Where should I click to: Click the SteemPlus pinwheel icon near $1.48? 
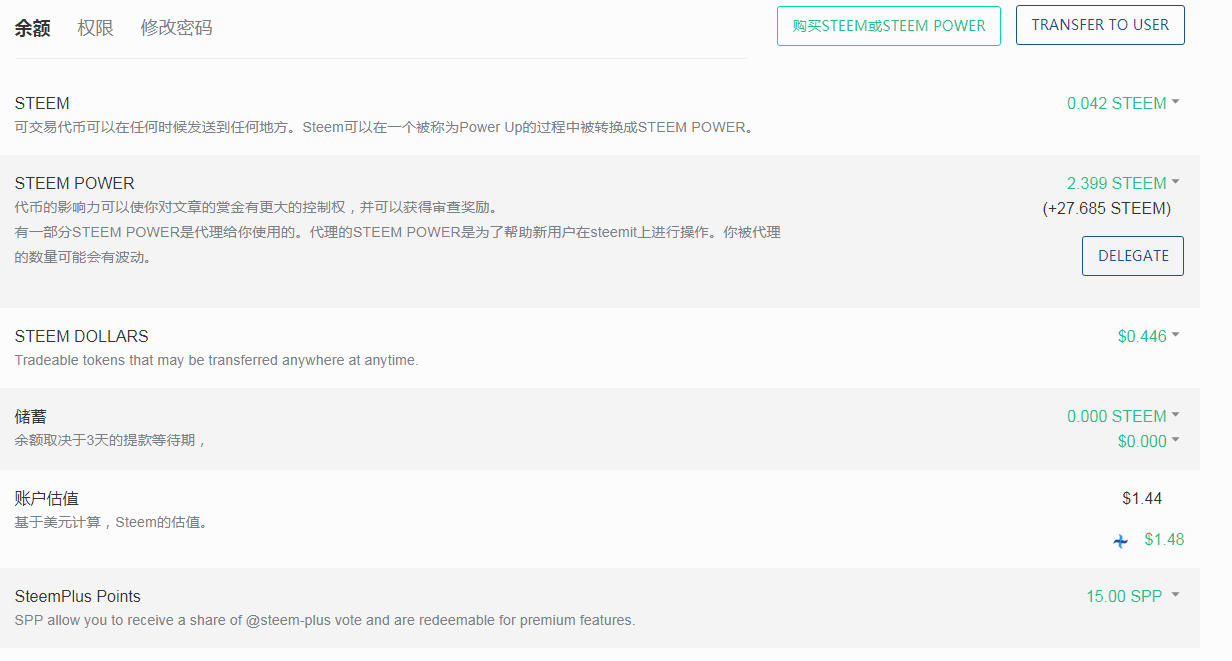click(1121, 541)
